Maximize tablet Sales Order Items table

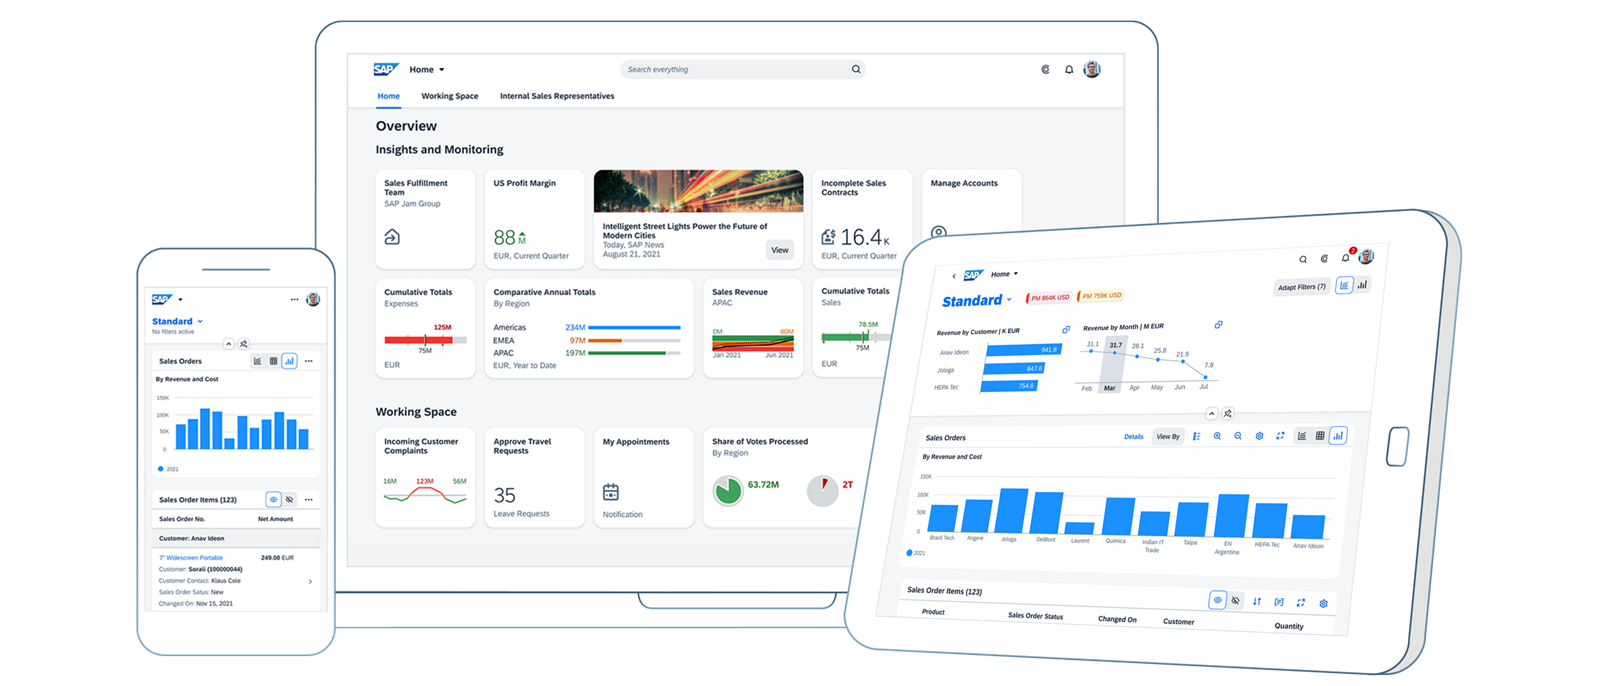point(1301,603)
